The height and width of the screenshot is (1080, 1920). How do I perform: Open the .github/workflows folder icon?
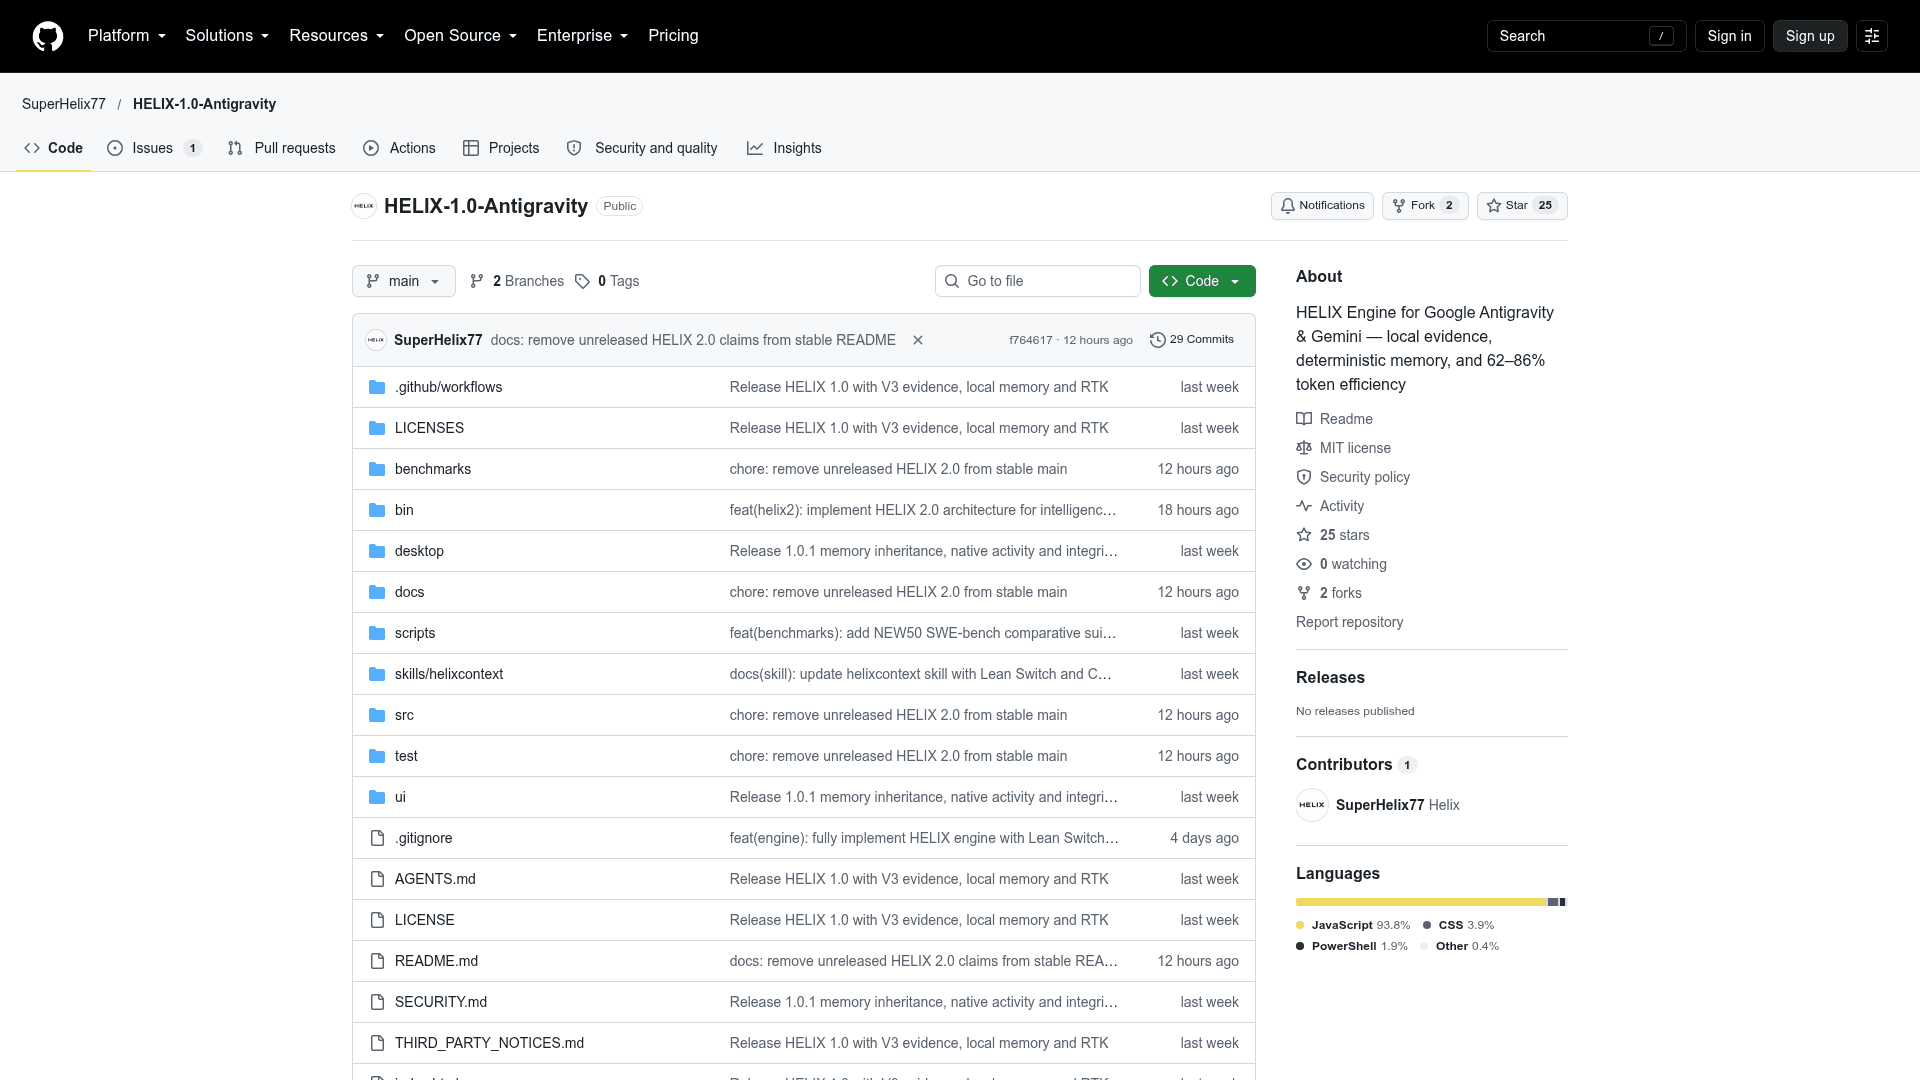pyautogui.click(x=377, y=387)
